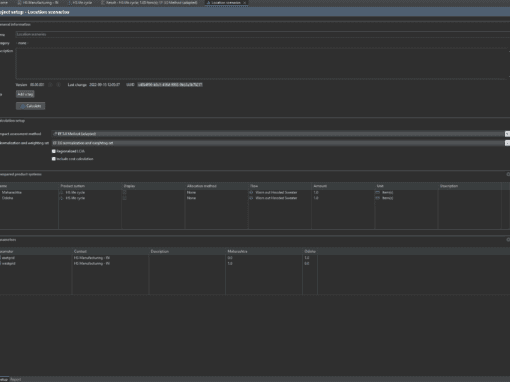Click the Name input field

coord(263,34)
